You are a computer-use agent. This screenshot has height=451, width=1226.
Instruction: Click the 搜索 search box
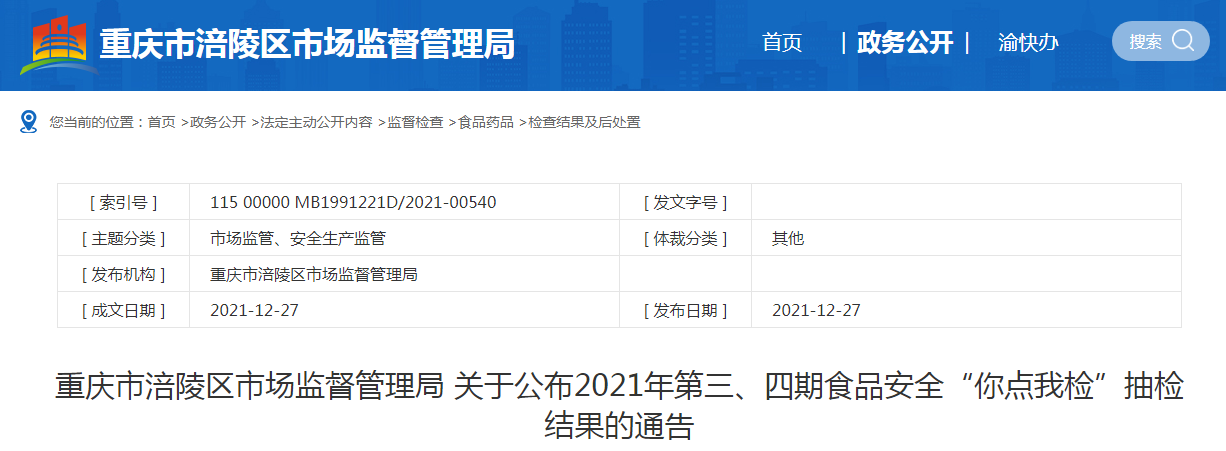1161,41
